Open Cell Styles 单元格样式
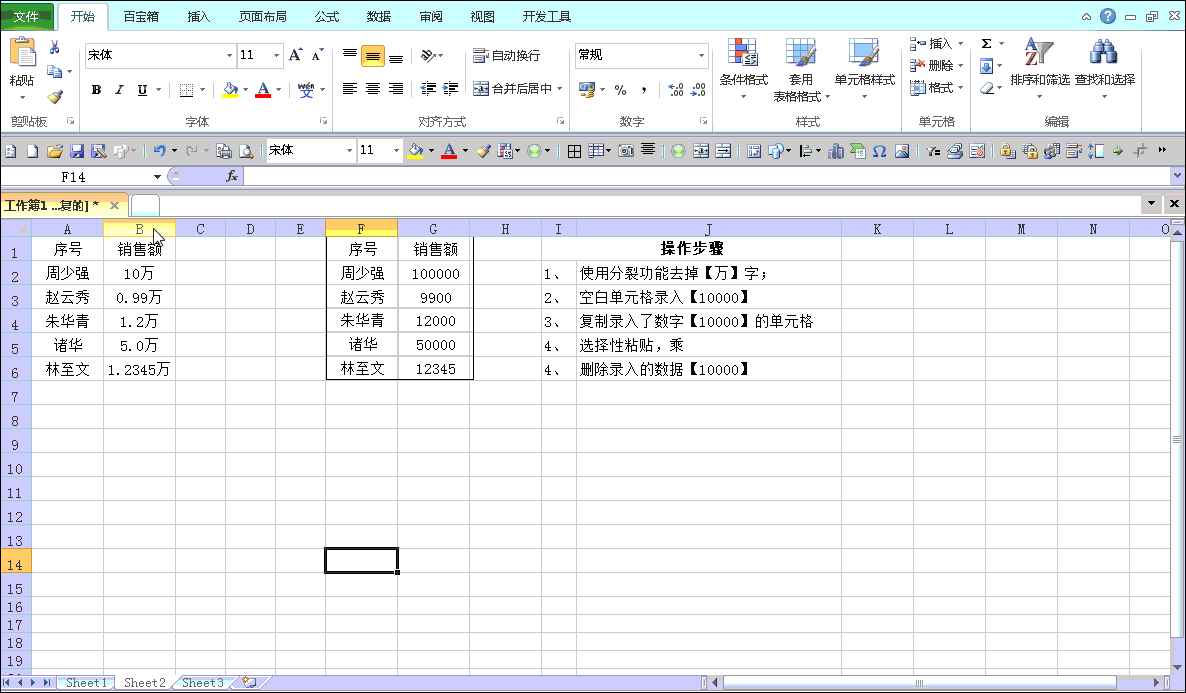This screenshot has width=1186, height=693. coord(865,69)
